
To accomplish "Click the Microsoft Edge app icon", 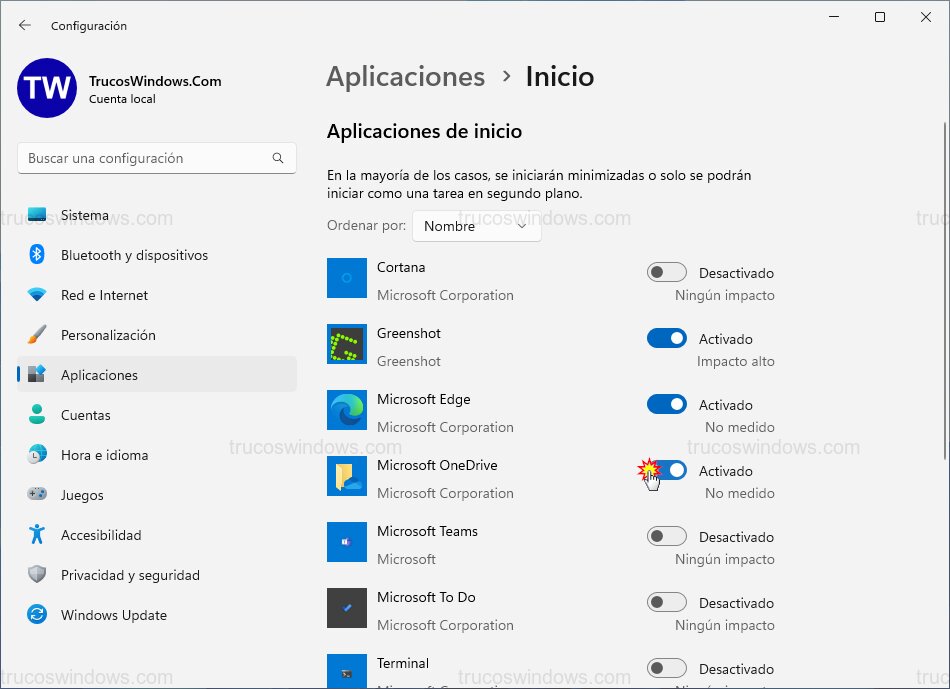I will (346, 410).
